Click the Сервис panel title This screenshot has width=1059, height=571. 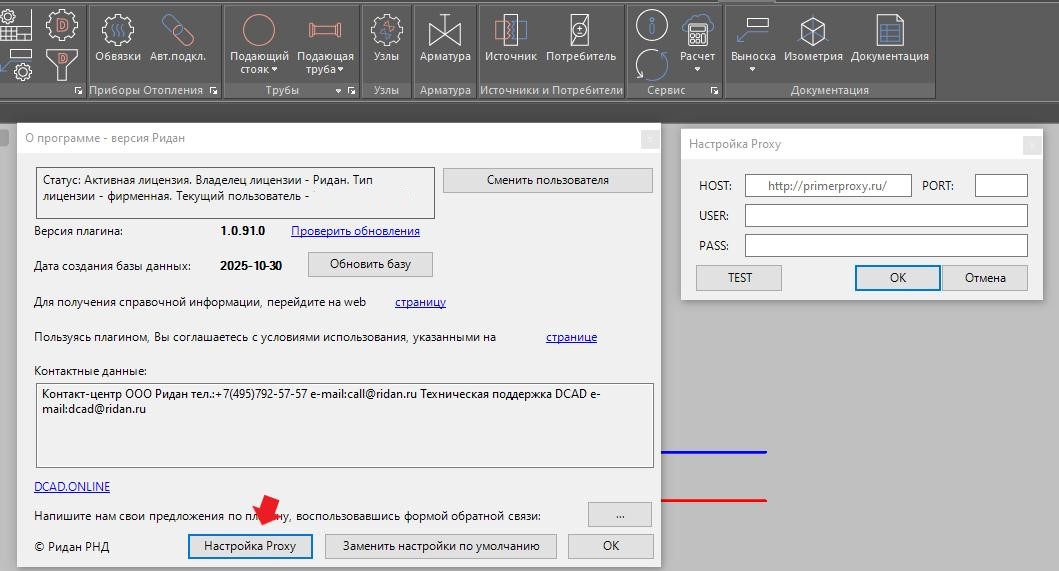666,91
